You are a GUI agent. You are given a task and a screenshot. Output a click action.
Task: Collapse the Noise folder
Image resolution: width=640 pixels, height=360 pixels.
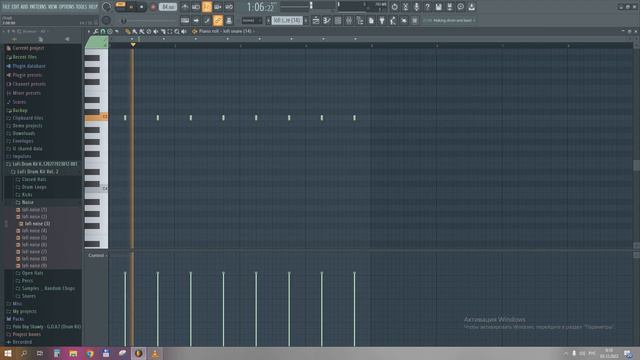pos(27,202)
